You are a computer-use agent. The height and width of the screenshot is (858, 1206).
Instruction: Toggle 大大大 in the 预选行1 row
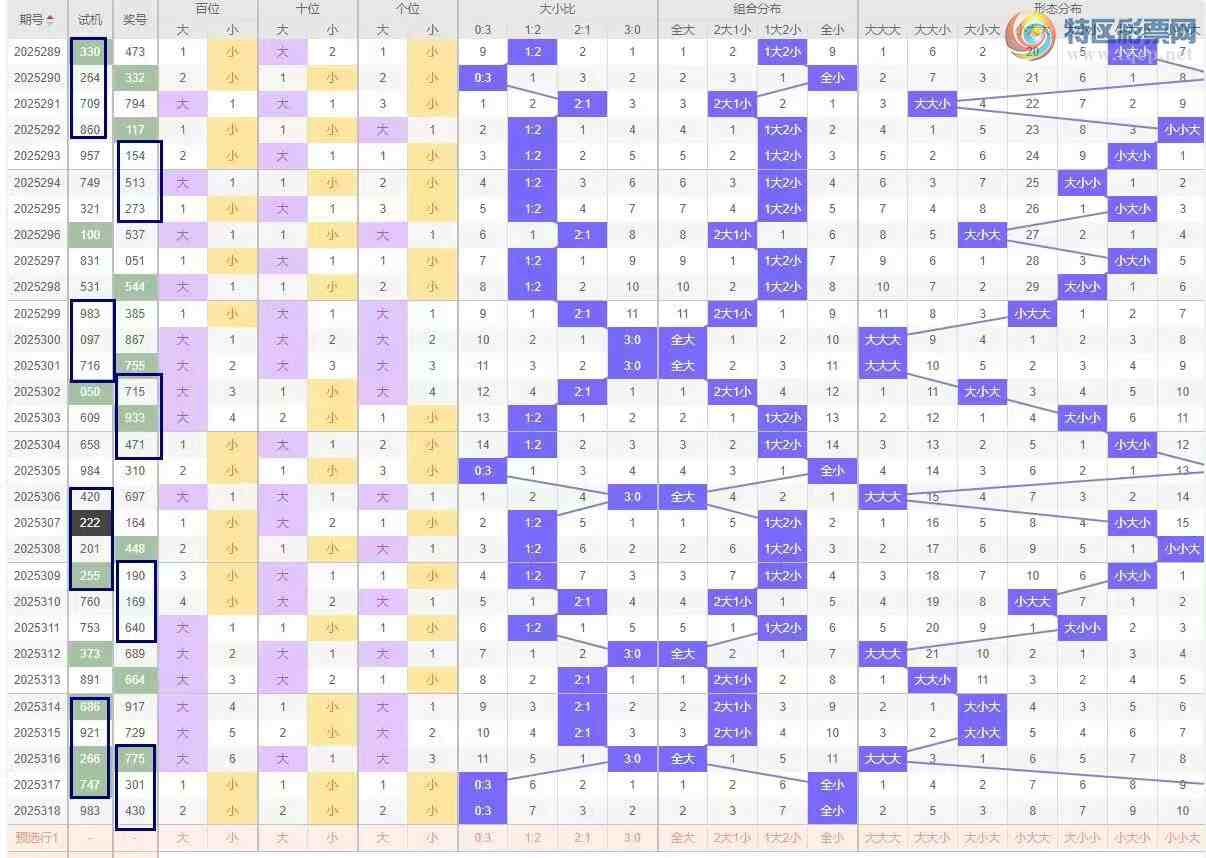(882, 837)
